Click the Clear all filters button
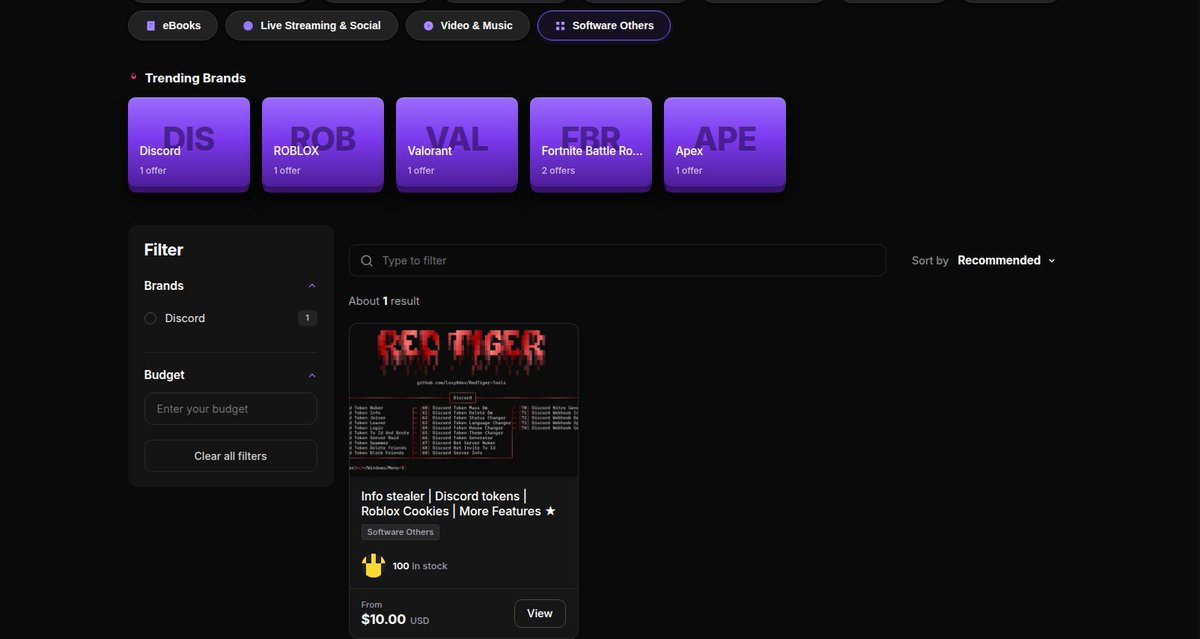This screenshot has height=639, width=1200. (x=231, y=456)
